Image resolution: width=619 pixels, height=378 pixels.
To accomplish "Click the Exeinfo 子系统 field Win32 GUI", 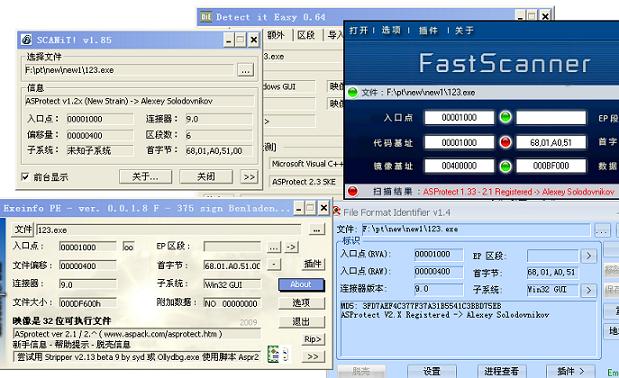I will click(232, 284).
